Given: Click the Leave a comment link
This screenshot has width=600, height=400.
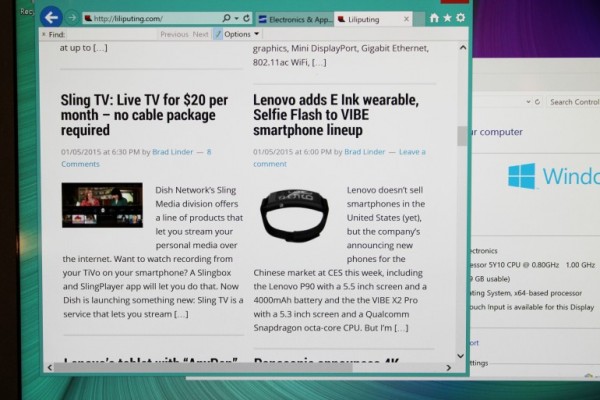Looking at the screenshot, I should 339,158.
